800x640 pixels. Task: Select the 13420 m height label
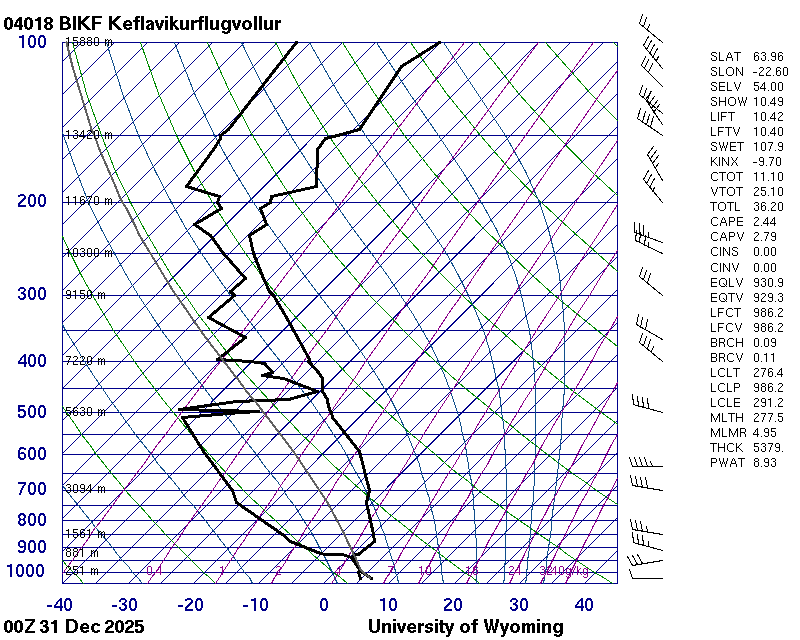89,134
